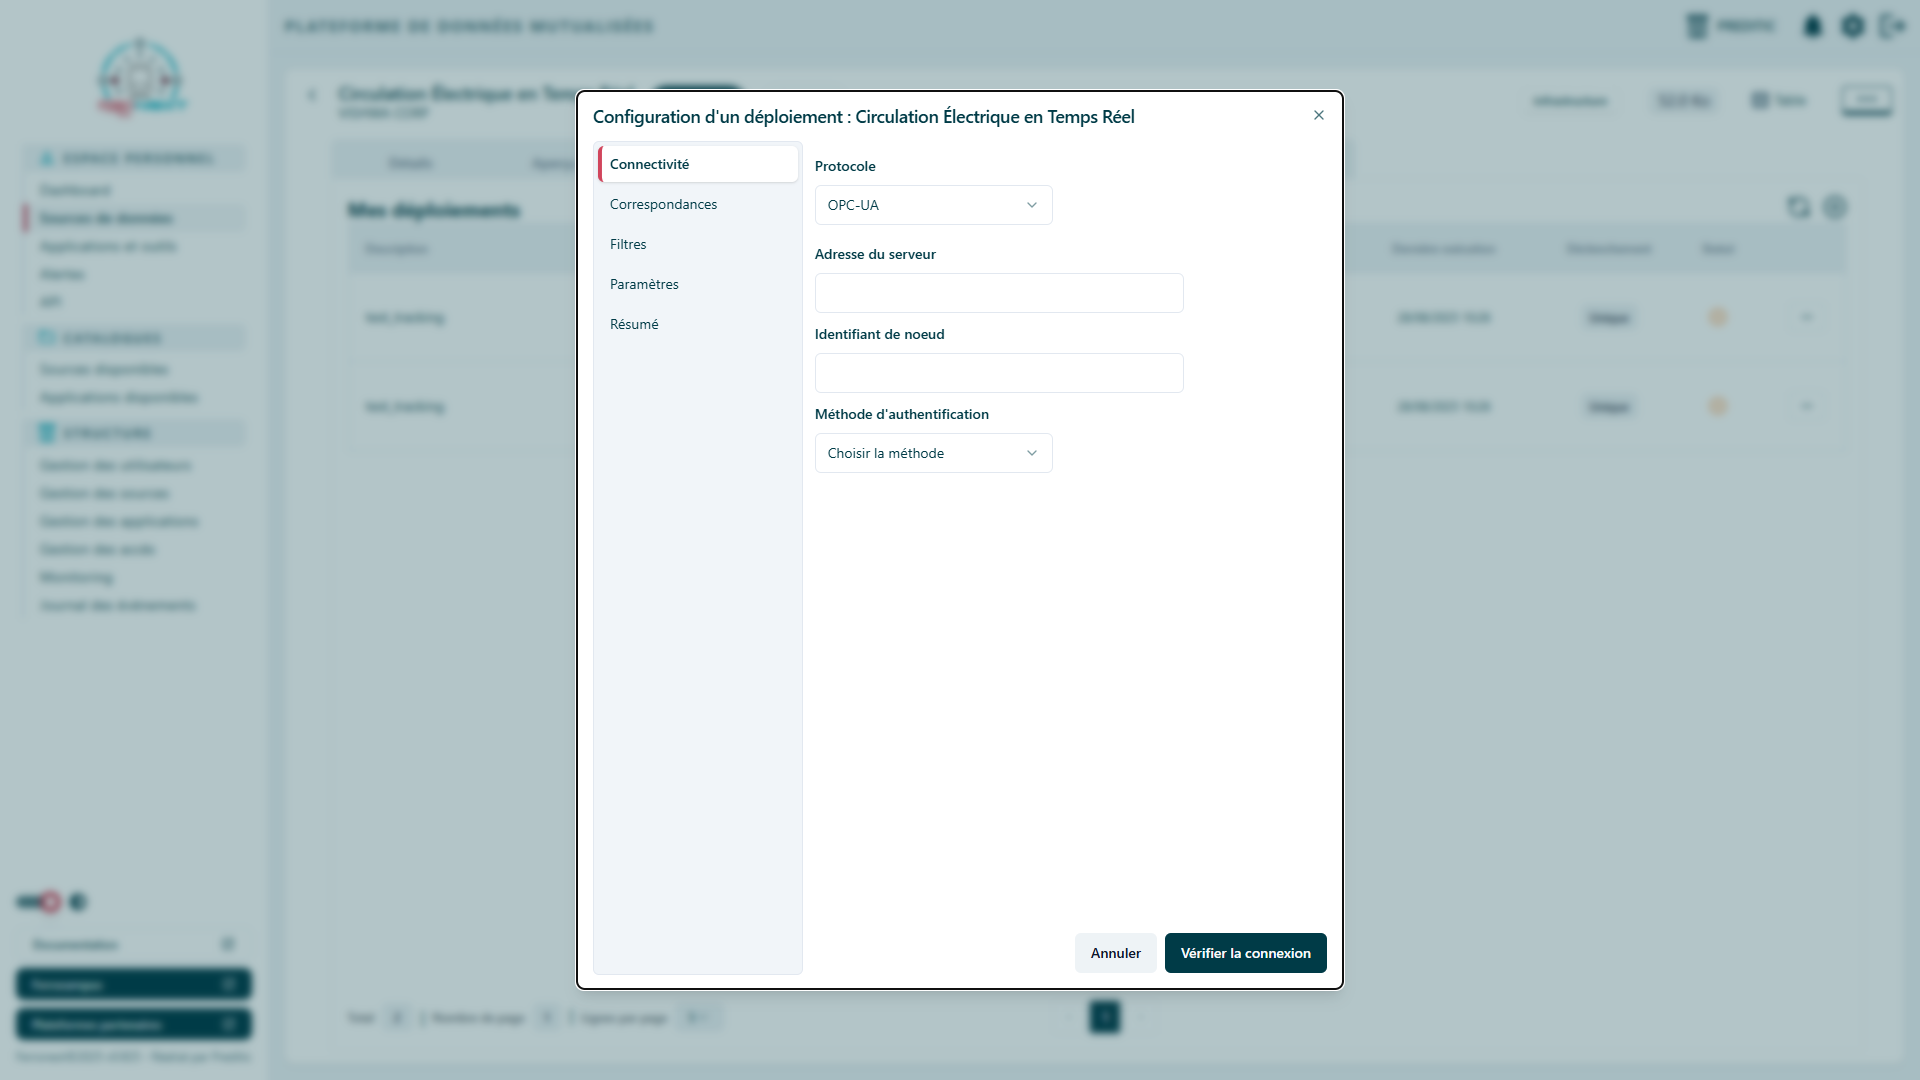Click the platform logo in sidebar
The width and height of the screenshot is (1920, 1080).
tap(141, 77)
